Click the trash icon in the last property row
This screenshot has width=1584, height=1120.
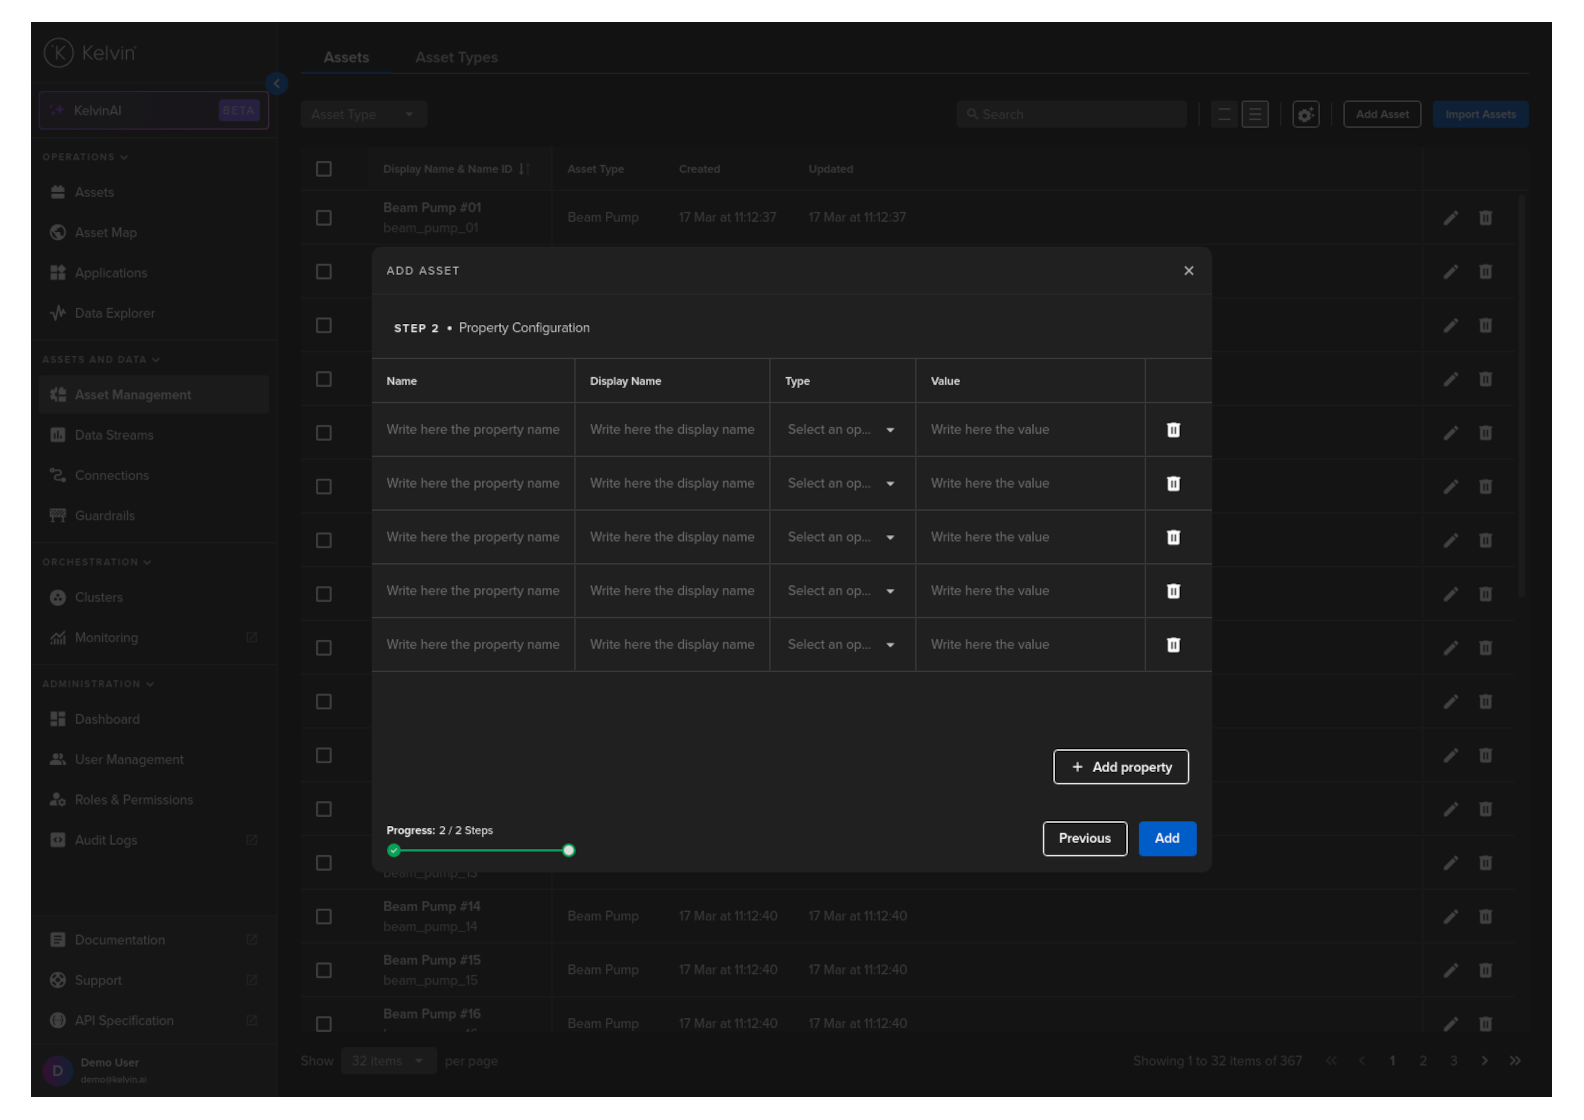click(1173, 645)
